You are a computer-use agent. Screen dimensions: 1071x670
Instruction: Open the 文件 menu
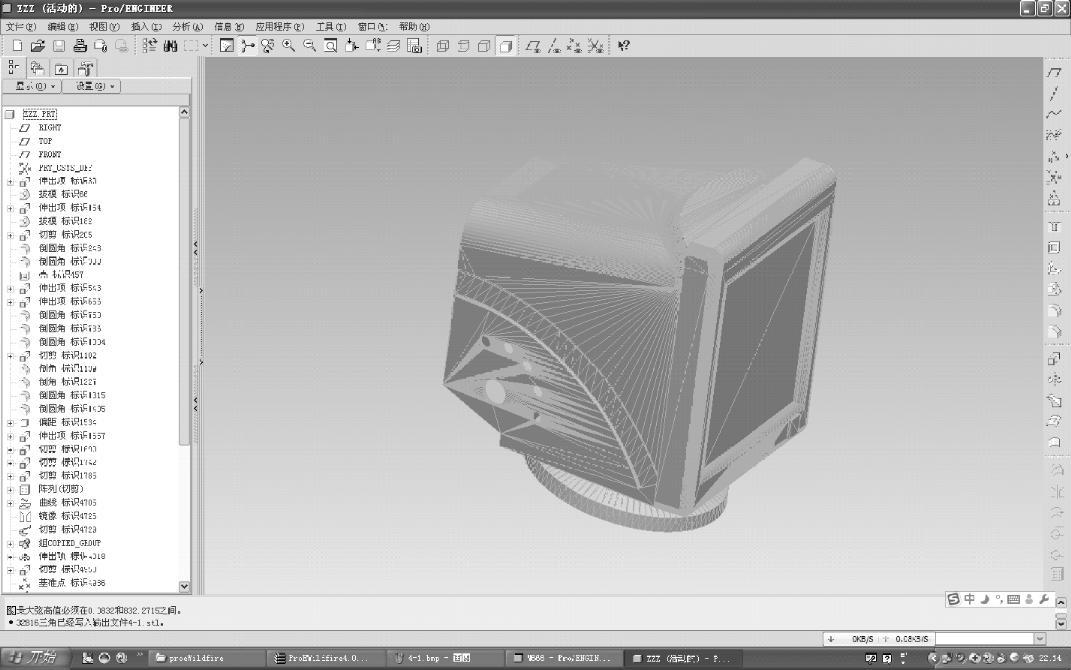pos(20,27)
